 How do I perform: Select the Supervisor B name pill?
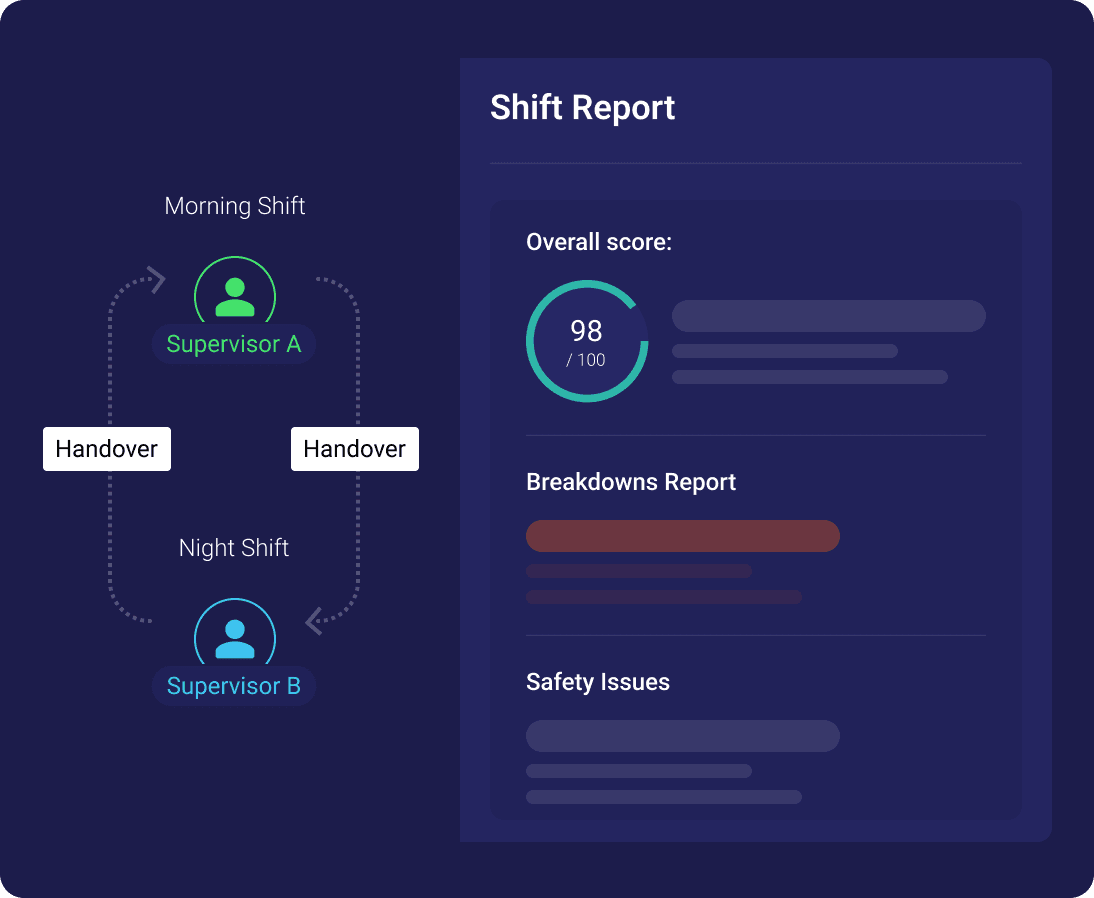pyautogui.click(x=234, y=687)
